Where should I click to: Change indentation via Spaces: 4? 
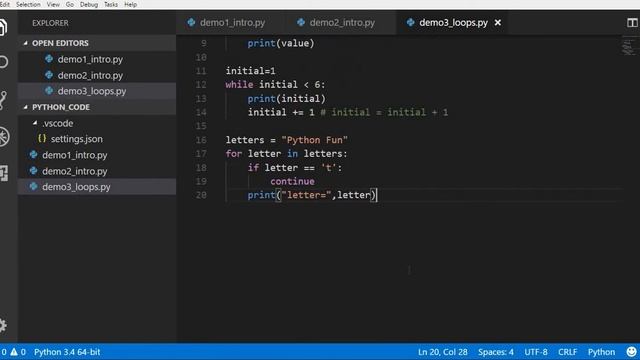click(x=496, y=352)
